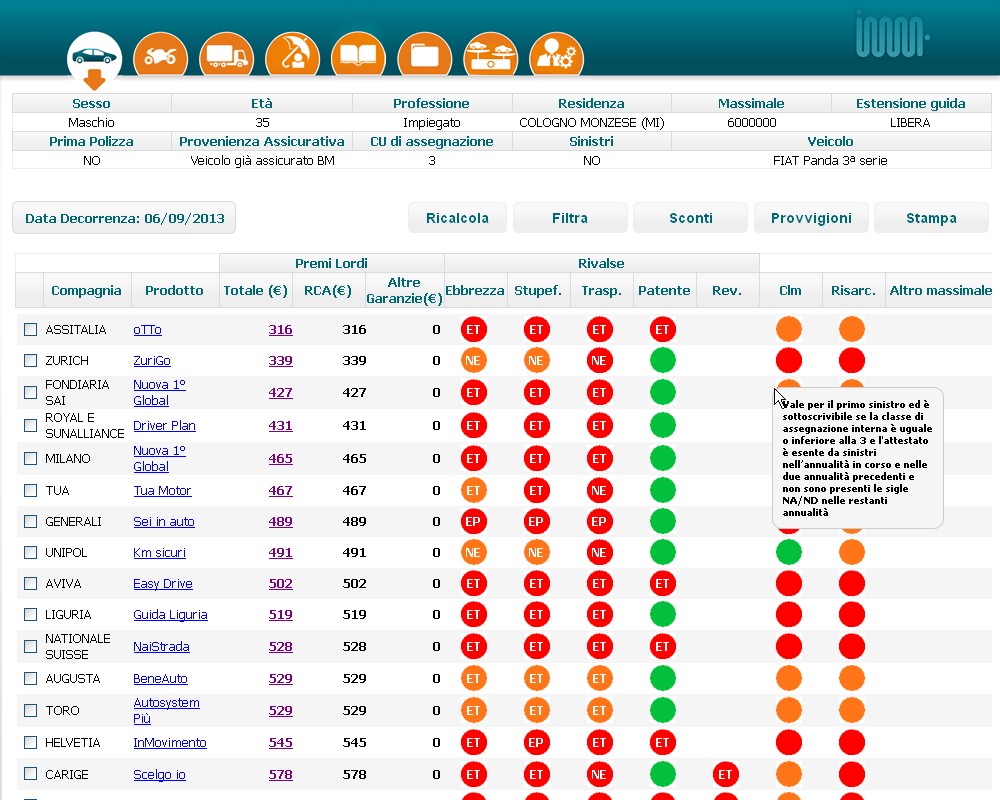Click LIGURIA red Risarc. indicator
Viewport: 1000px width, 800px height.
tap(852, 614)
